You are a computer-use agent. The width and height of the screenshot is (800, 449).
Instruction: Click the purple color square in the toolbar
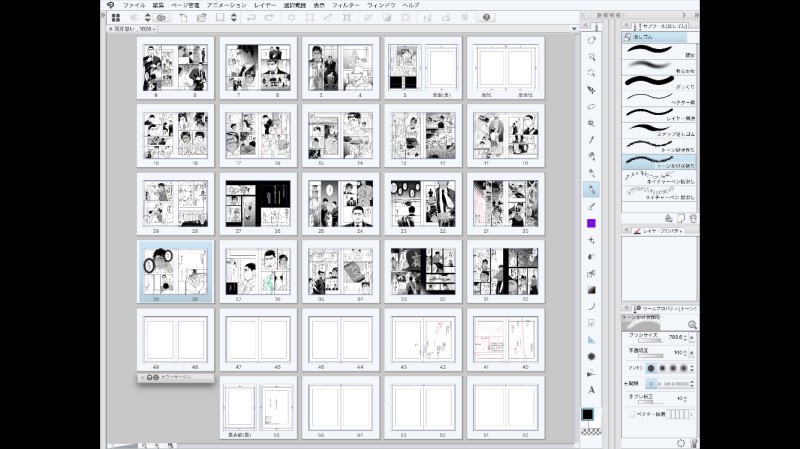point(591,223)
